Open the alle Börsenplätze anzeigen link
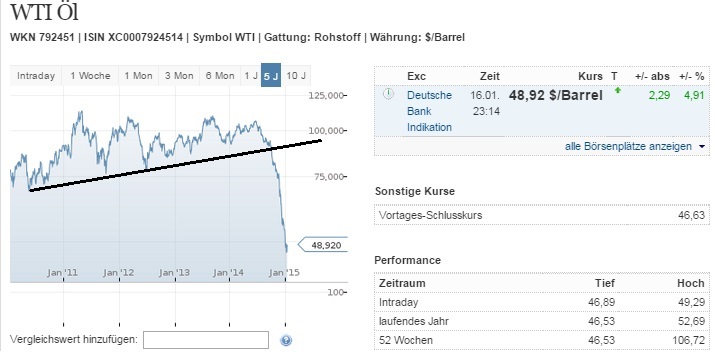The height and width of the screenshot is (361, 715). (628, 146)
